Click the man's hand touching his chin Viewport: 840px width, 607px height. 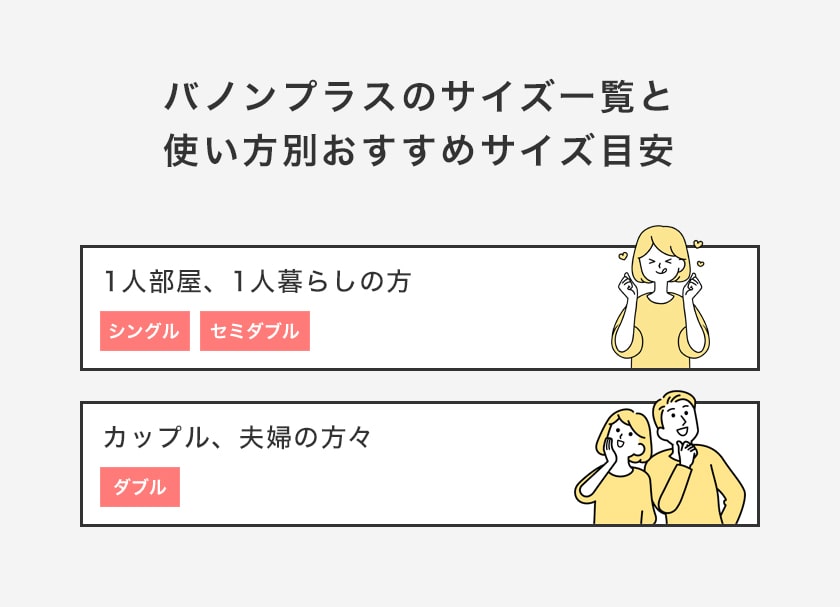point(686,448)
